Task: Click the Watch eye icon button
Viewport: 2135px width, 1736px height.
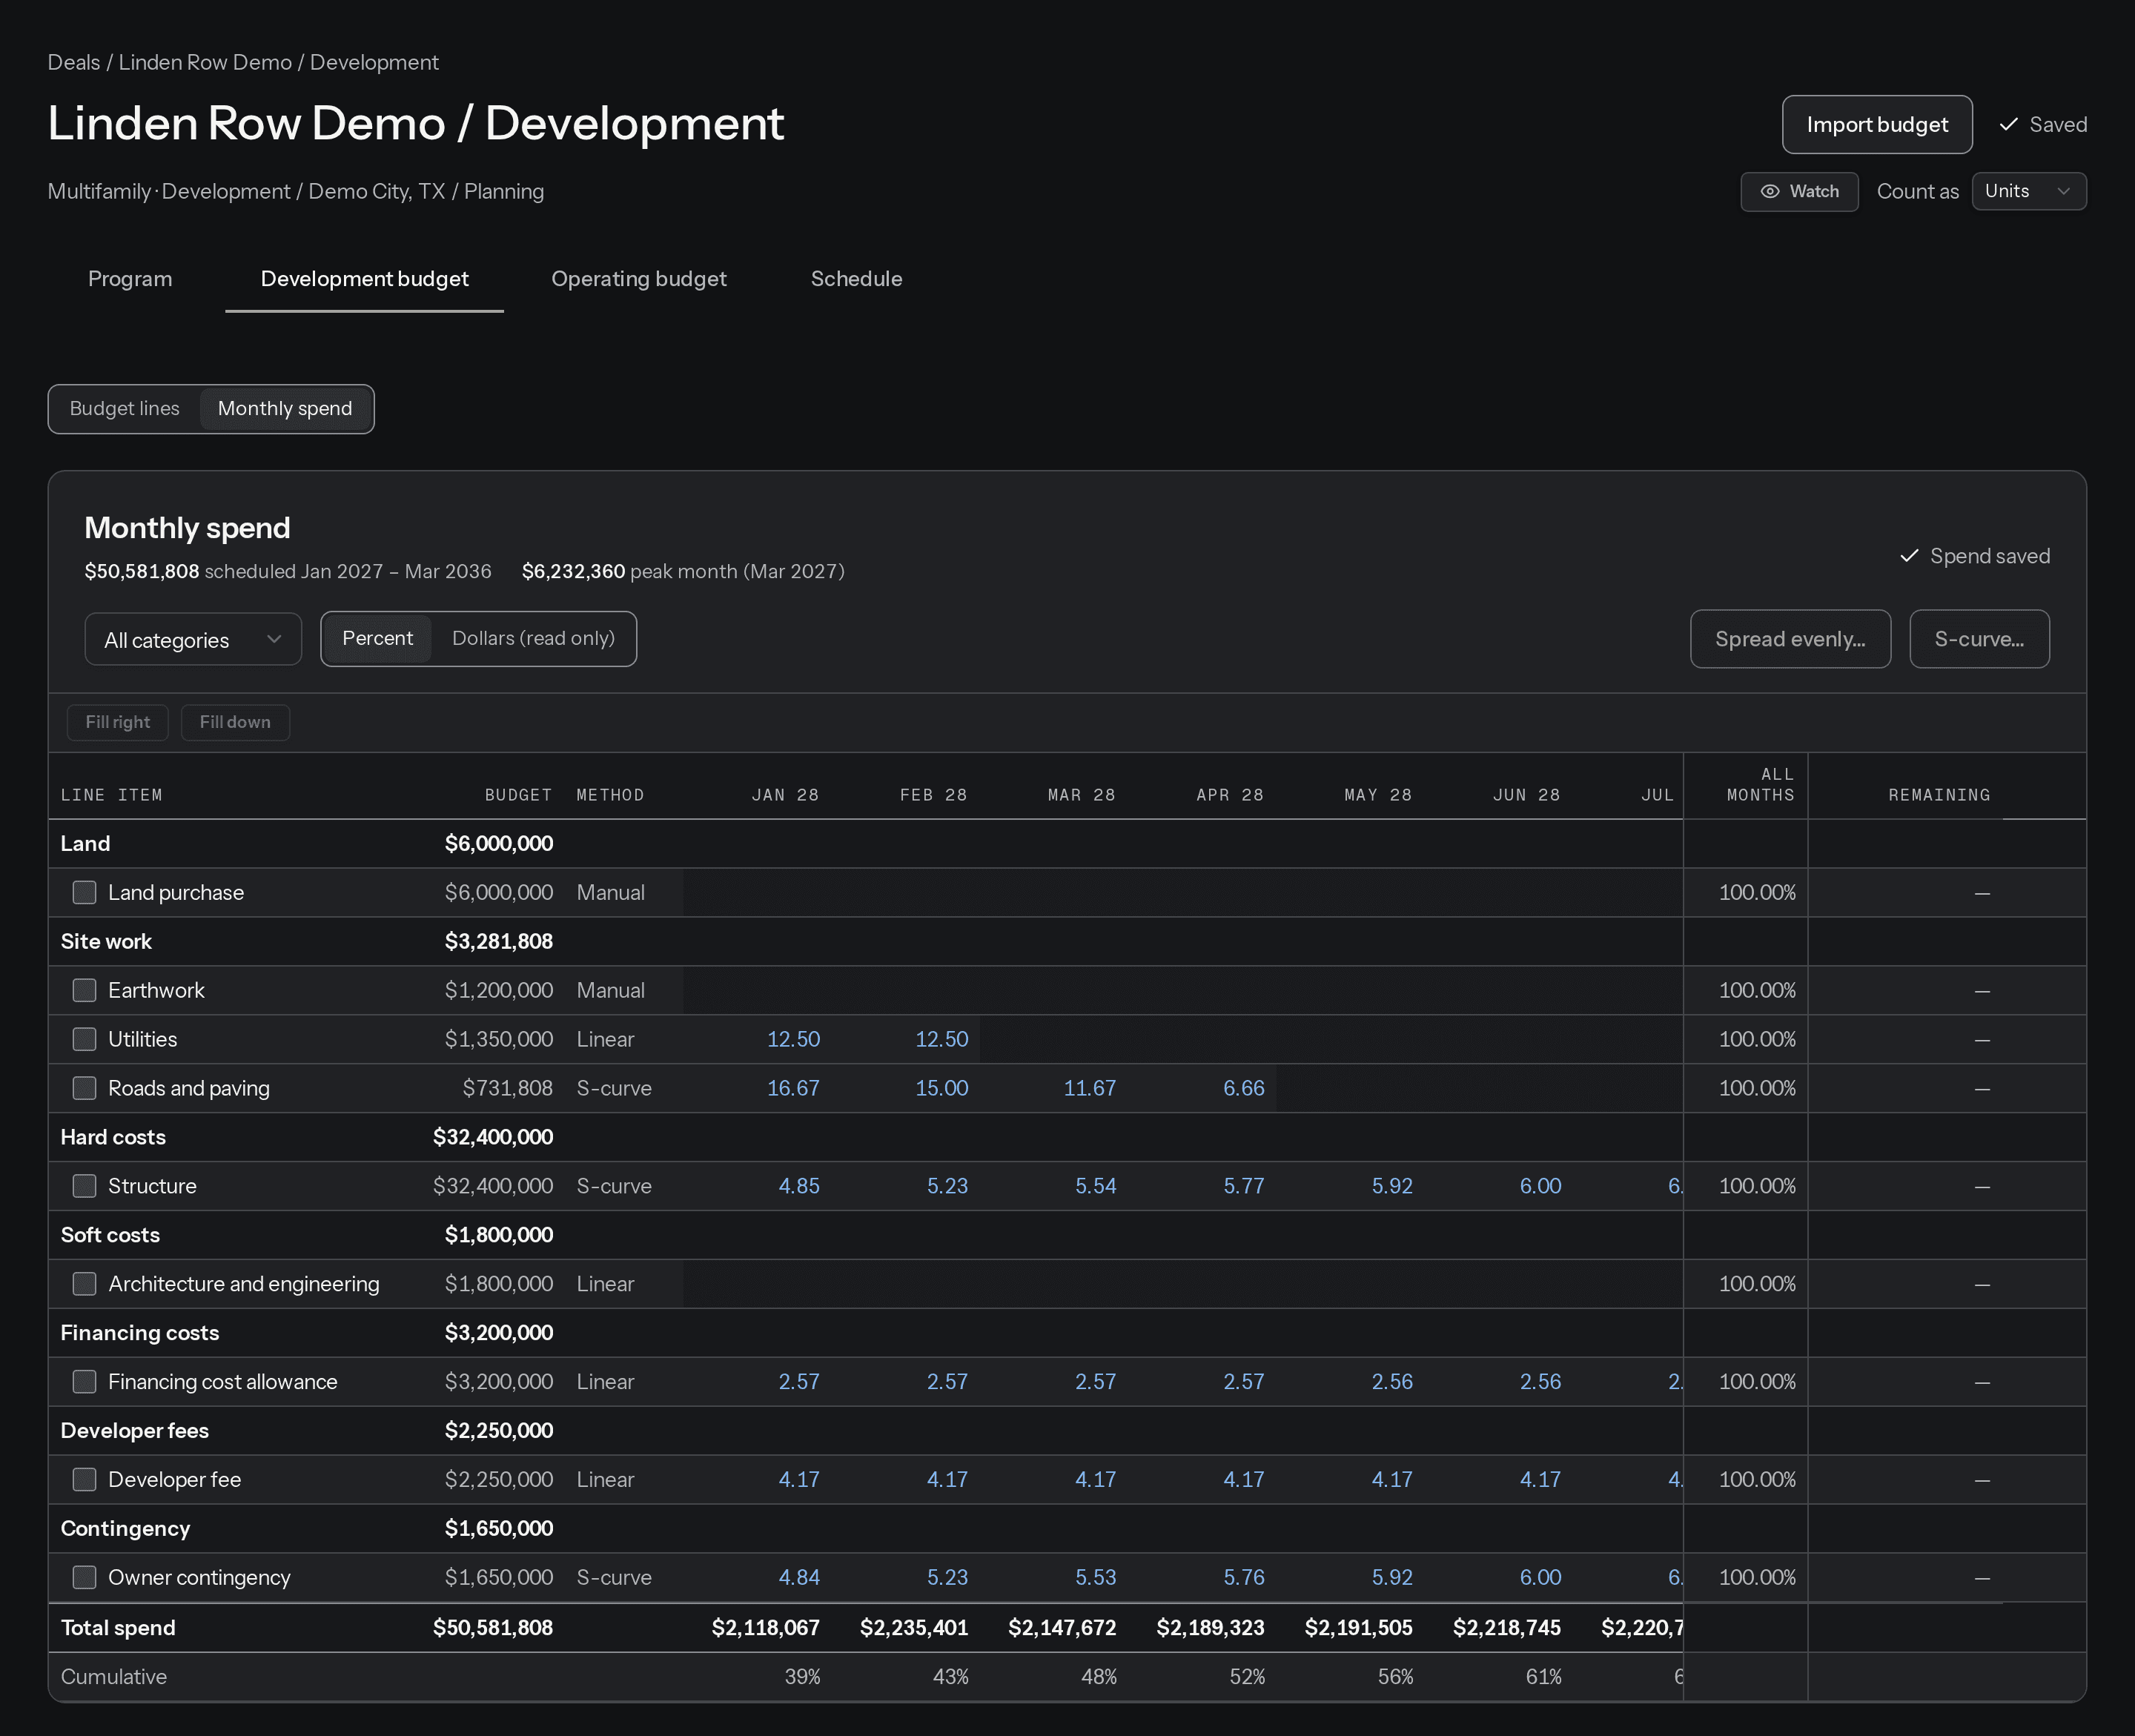Action: tap(1799, 191)
